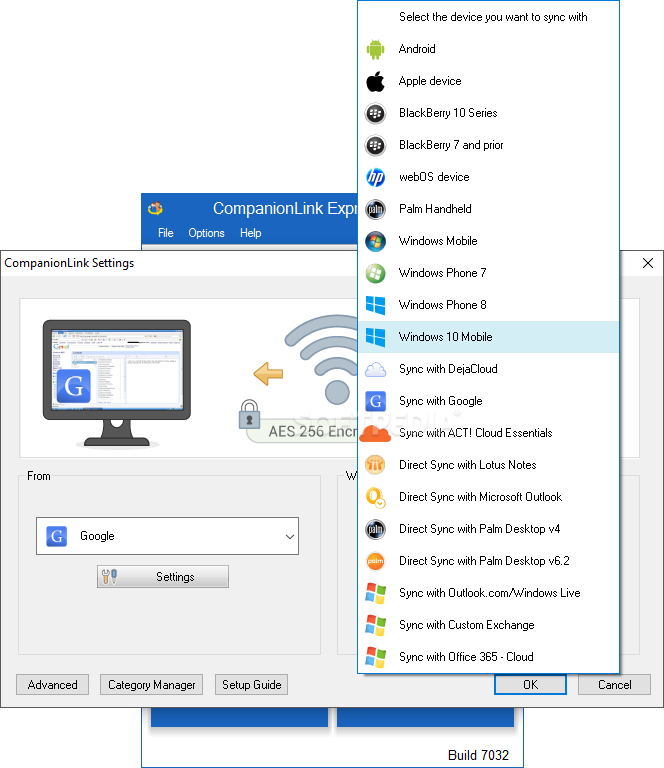Click the Windows 10 Mobile logo icon
Image resolution: width=664 pixels, height=768 pixels.
point(376,337)
